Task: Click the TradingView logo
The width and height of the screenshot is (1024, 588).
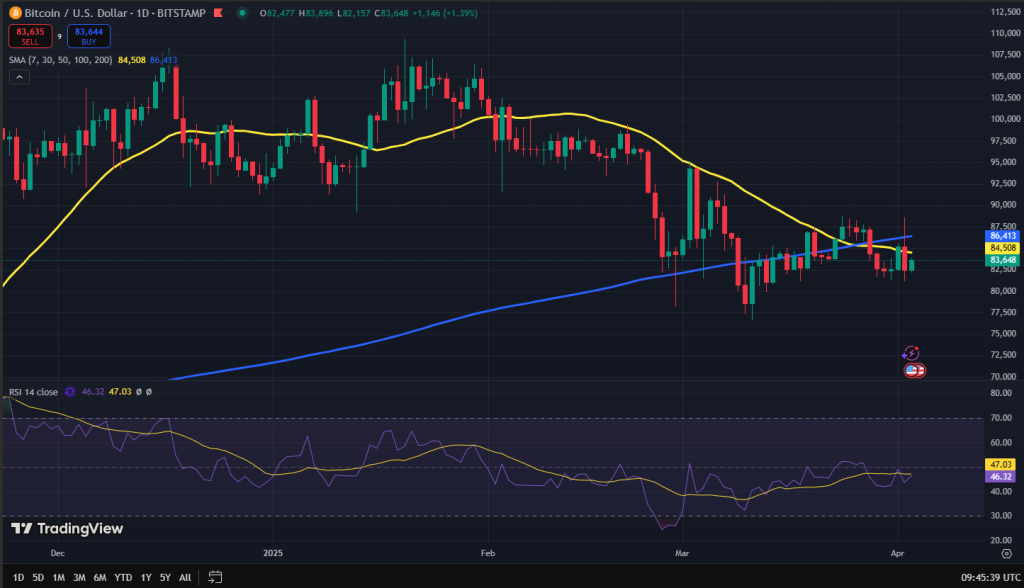Action: coord(67,529)
